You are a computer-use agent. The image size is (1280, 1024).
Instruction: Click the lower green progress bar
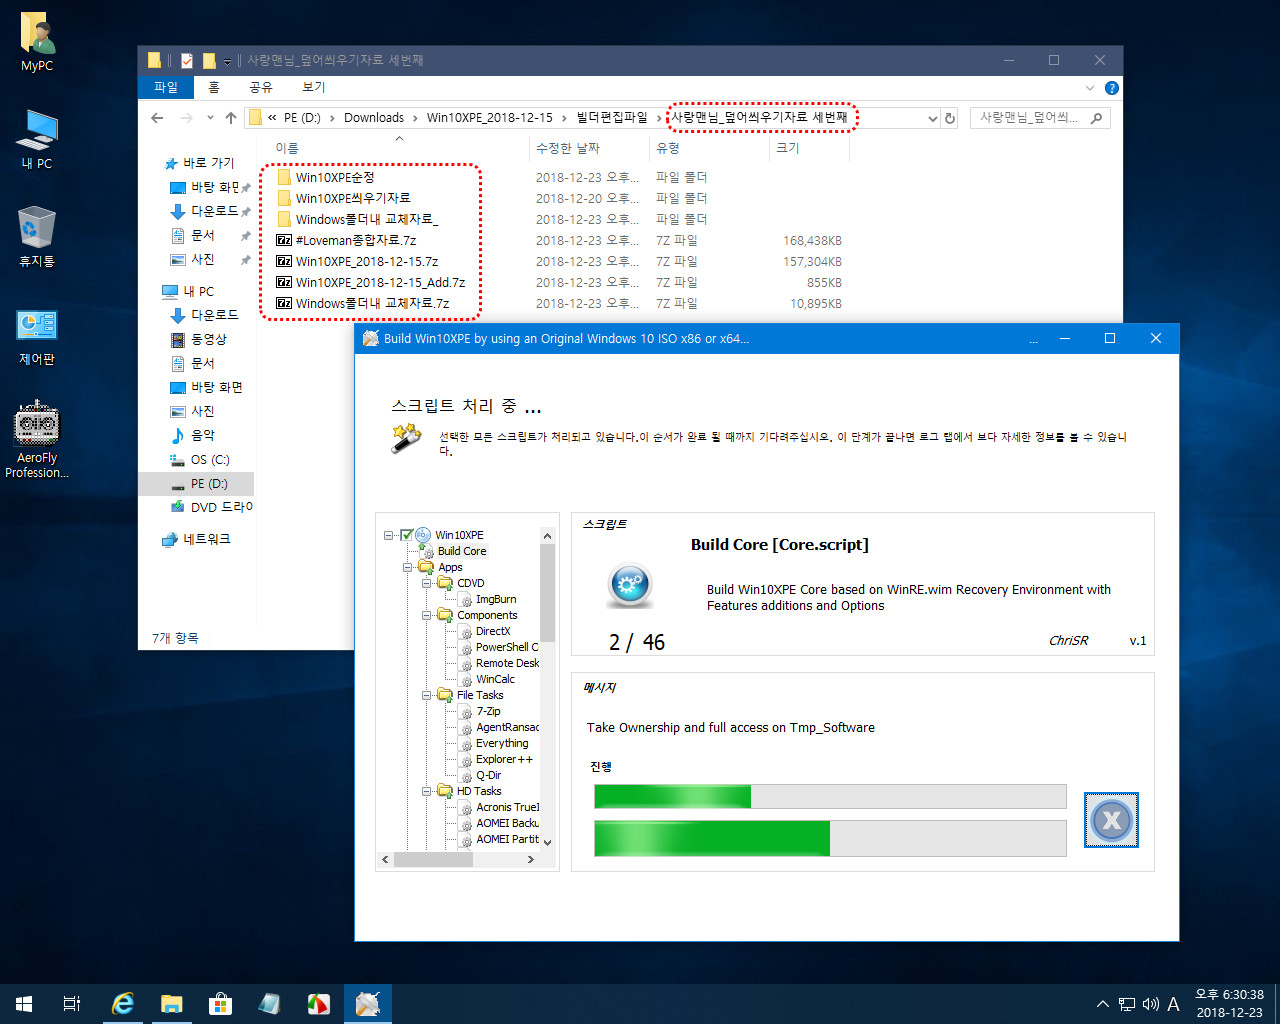click(x=830, y=839)
